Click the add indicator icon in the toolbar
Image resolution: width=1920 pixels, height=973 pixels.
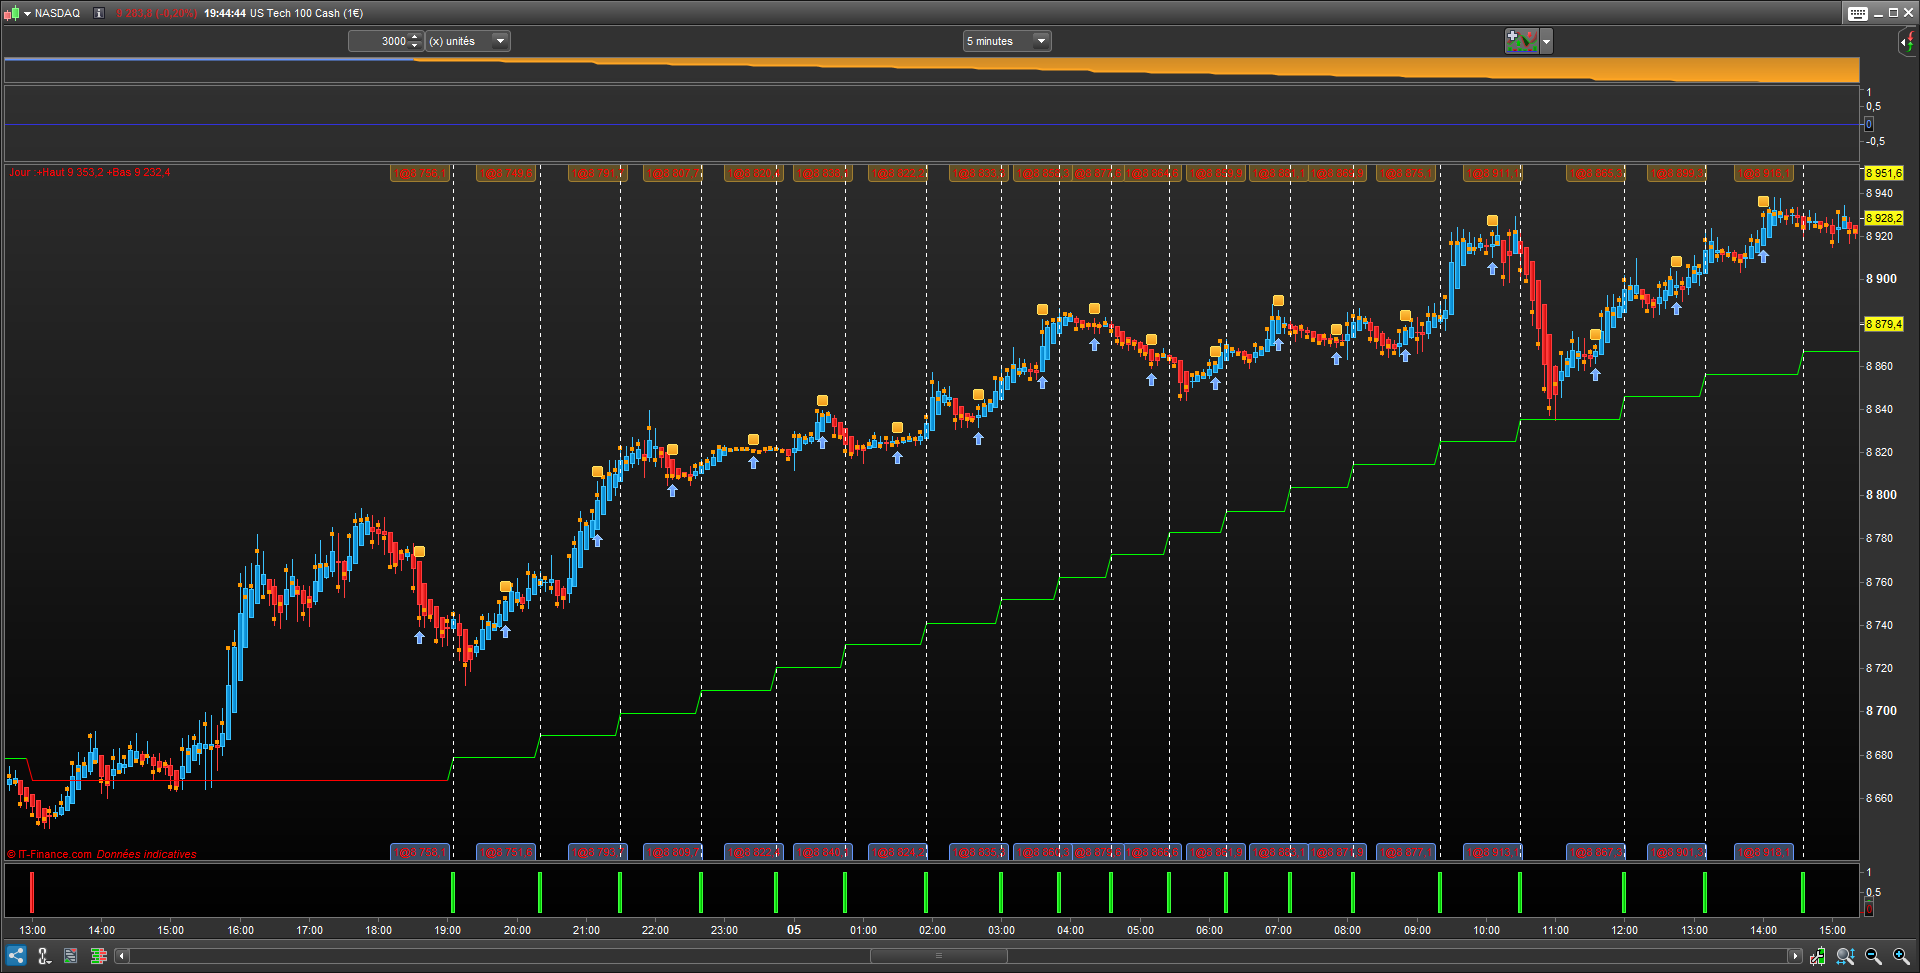(x=1522, y=41)
